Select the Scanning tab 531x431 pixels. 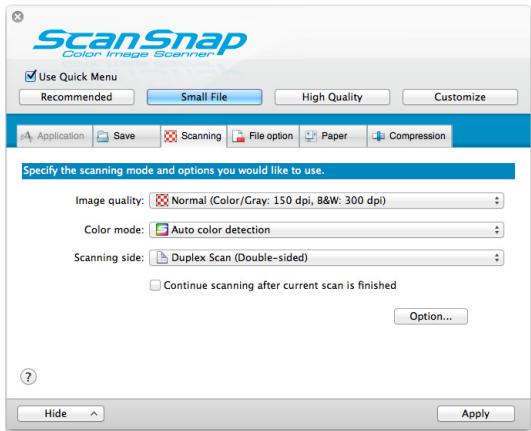pos(193,136)
